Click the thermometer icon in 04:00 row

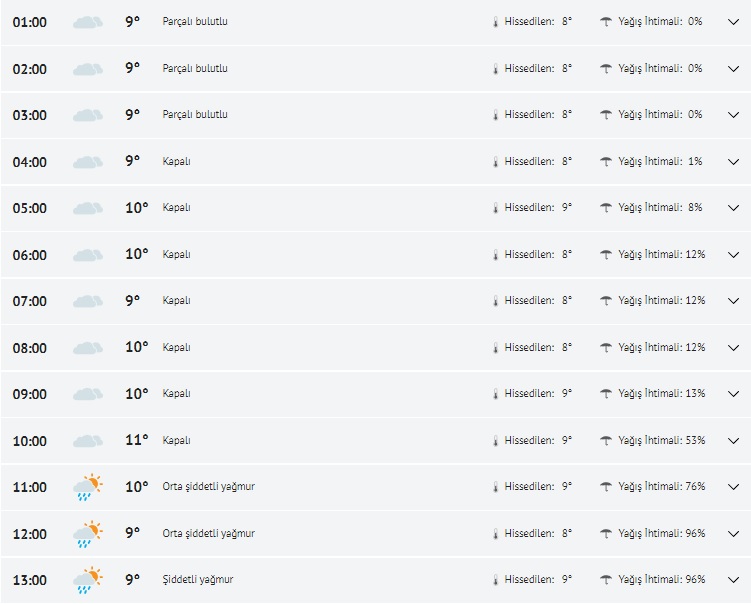pyautogui.click(x=495, y=162)
